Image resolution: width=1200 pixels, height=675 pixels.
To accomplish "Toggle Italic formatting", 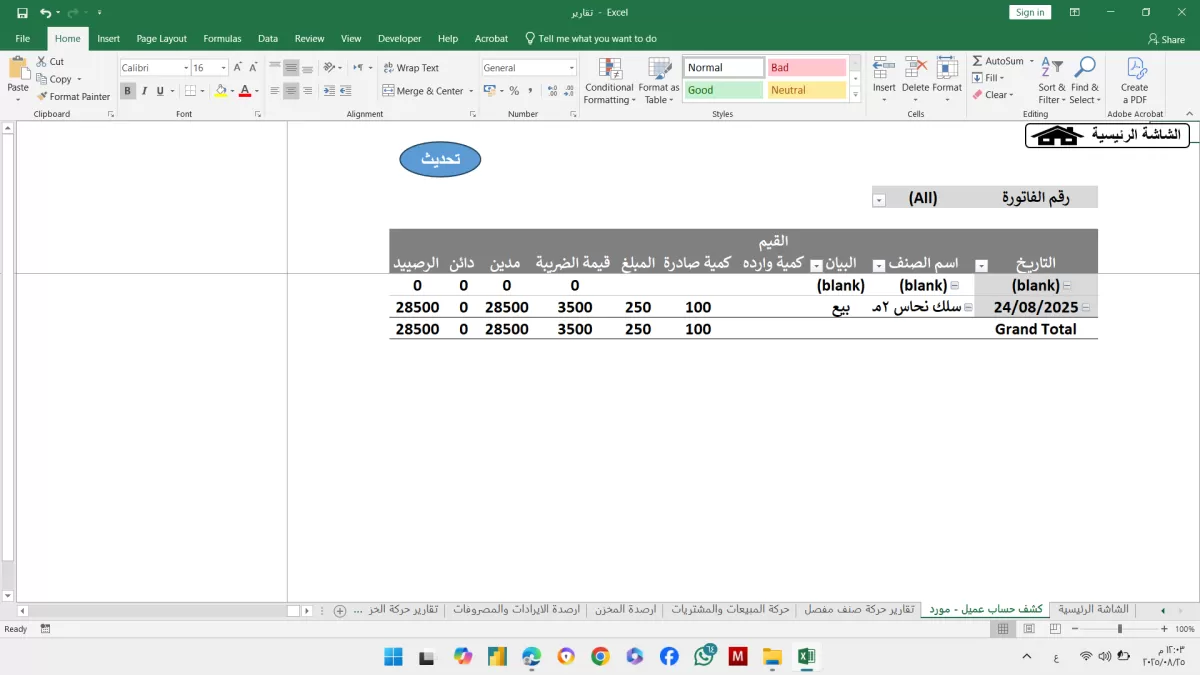I will [x=144, y=91].
